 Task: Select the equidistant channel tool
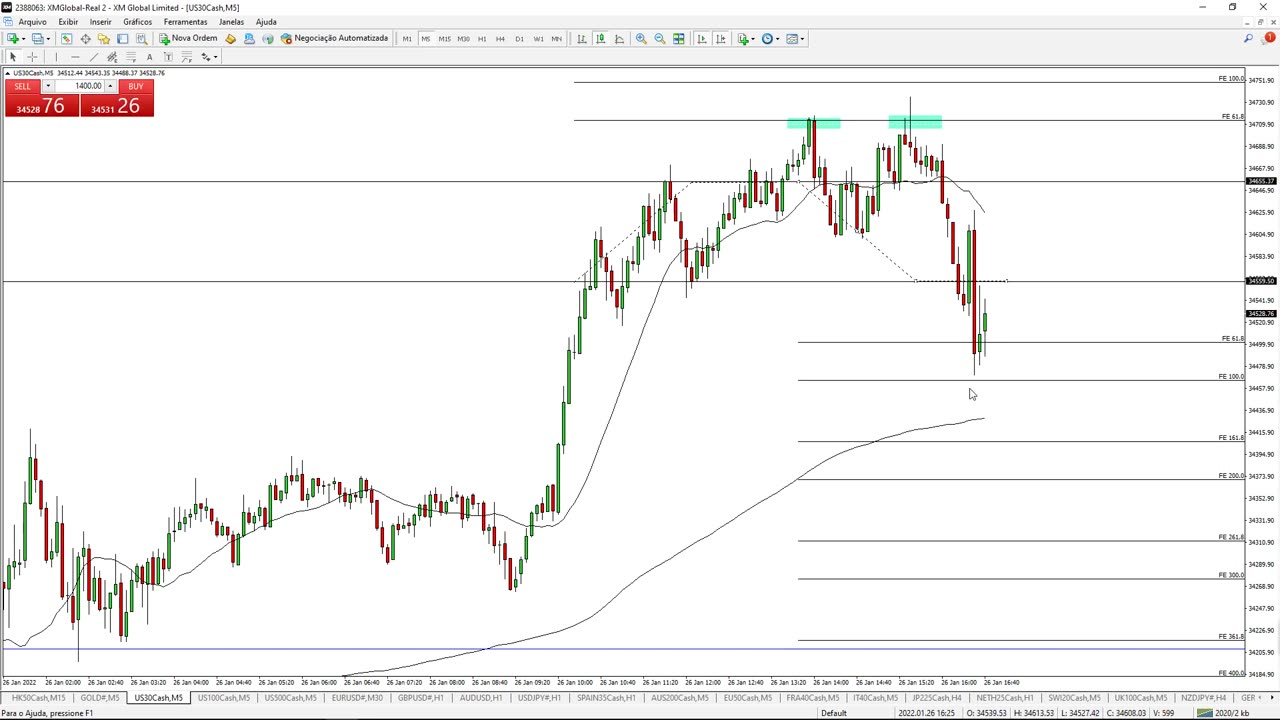coord(112,57)
